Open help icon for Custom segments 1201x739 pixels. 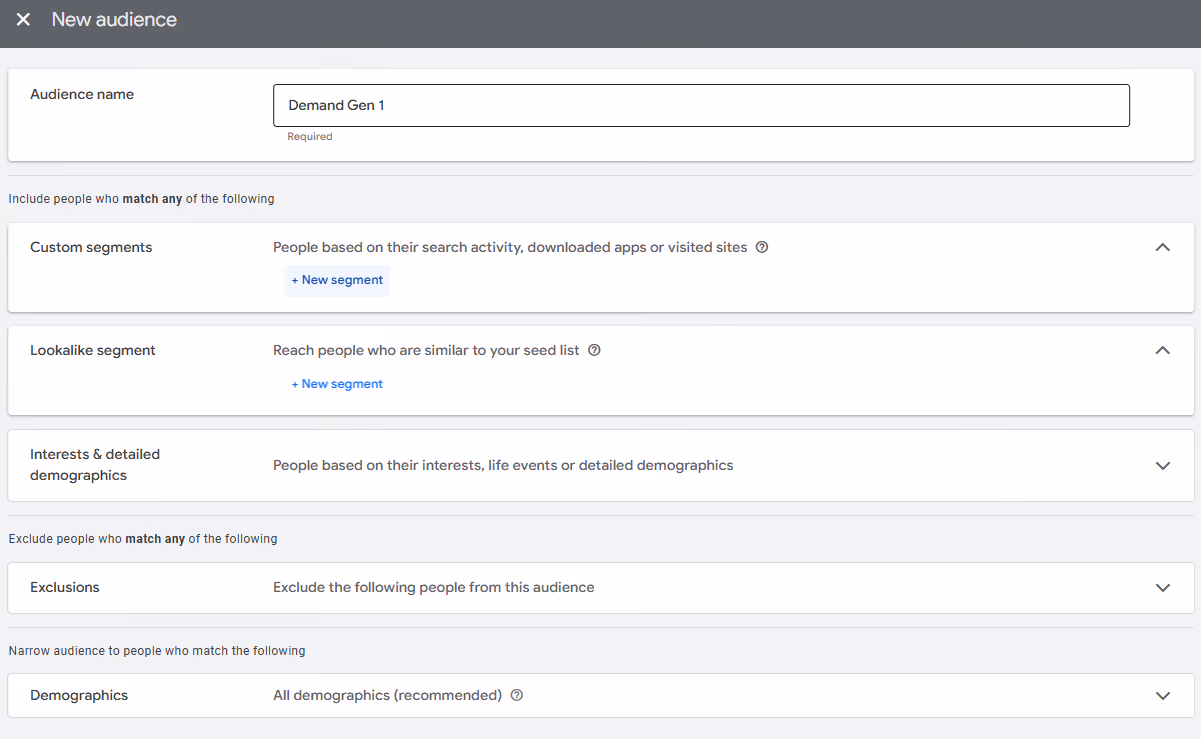(762, 247)
